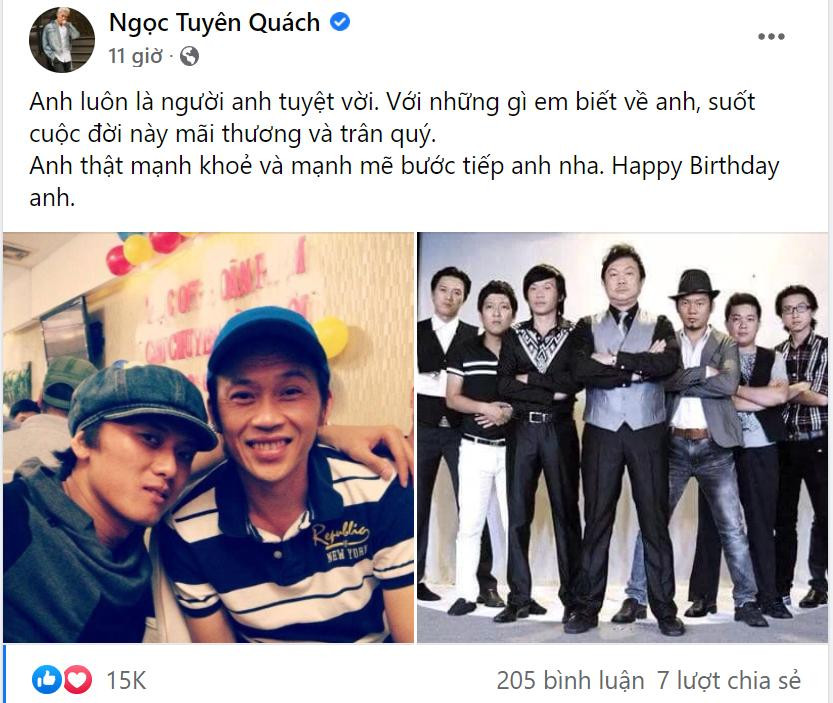Open the 205 bình luận comments
This screenshot has height=703, width=833.
[x=570, y=681]
